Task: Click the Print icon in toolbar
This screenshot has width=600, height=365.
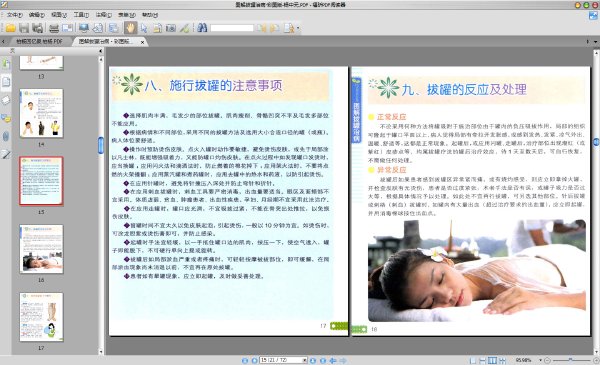Action: coord(54,28)
